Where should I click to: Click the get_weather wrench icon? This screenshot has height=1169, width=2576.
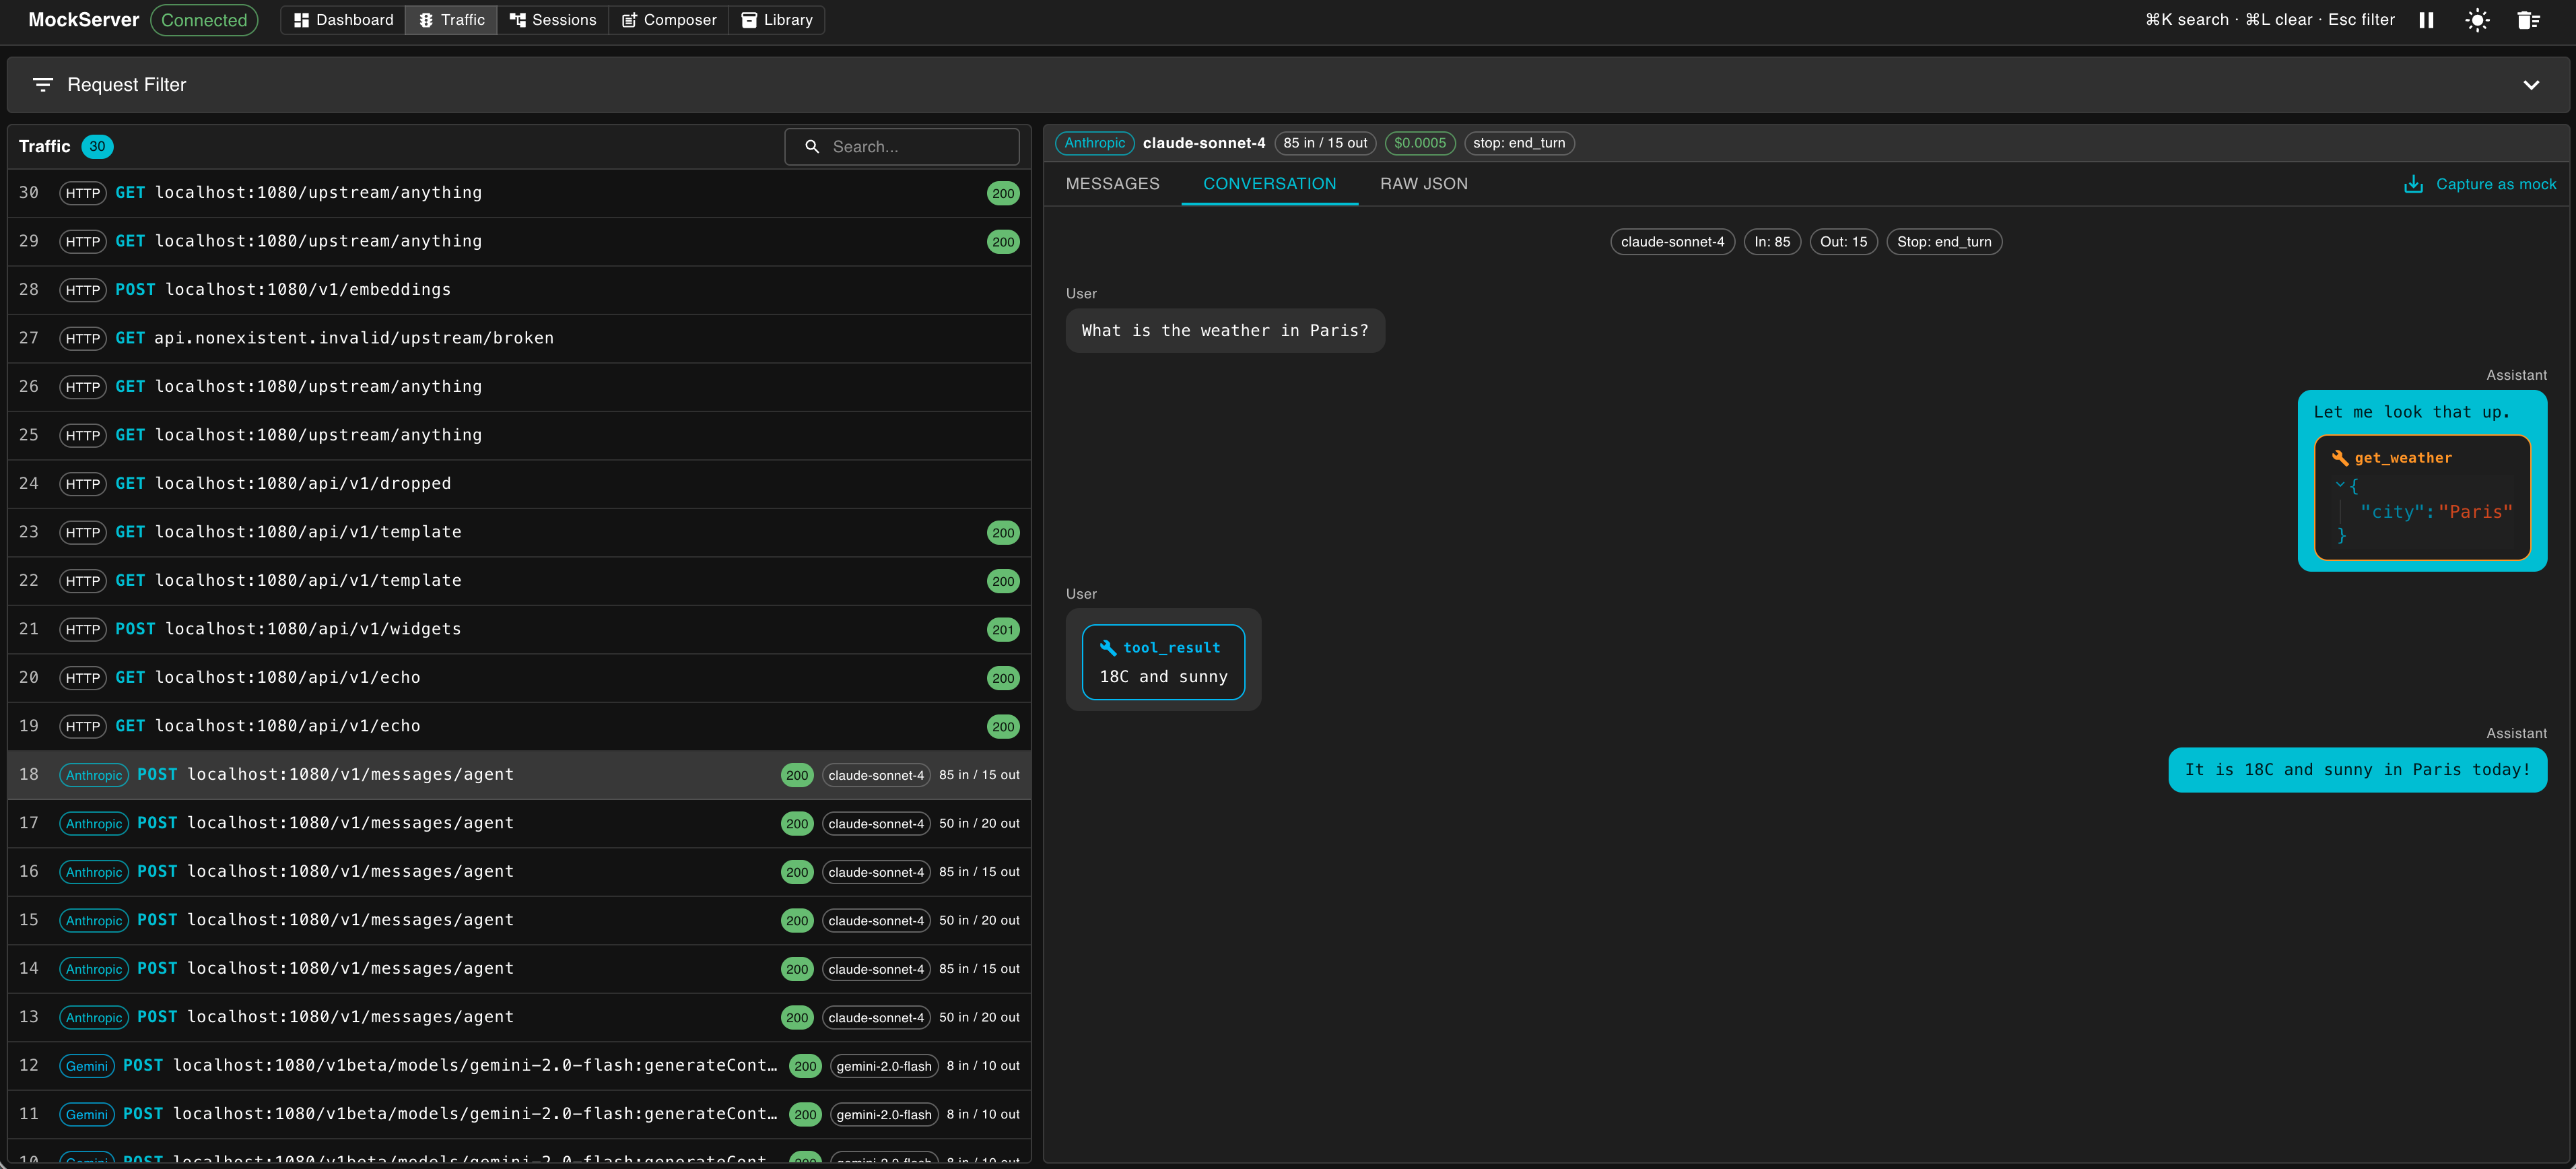[2340, 458]
